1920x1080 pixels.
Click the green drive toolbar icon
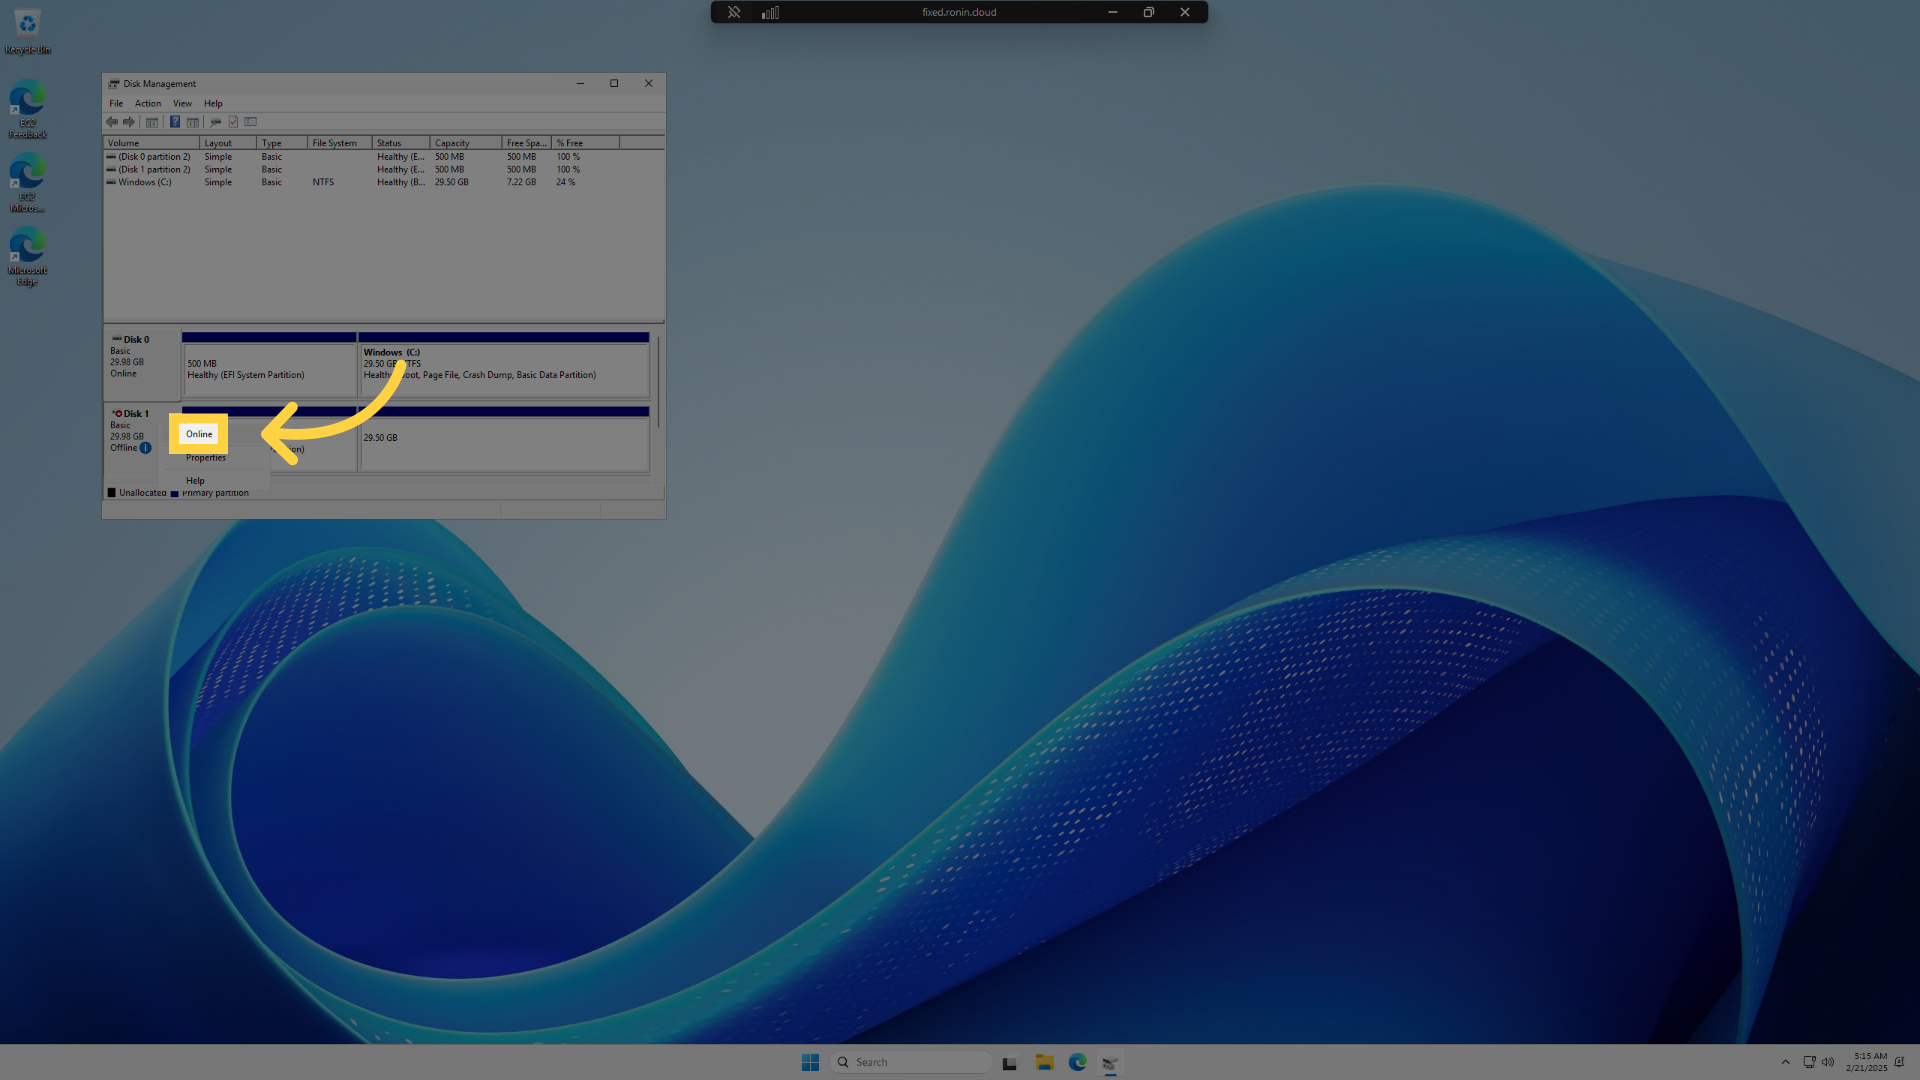pyautogui.click(x=216, y=122)
